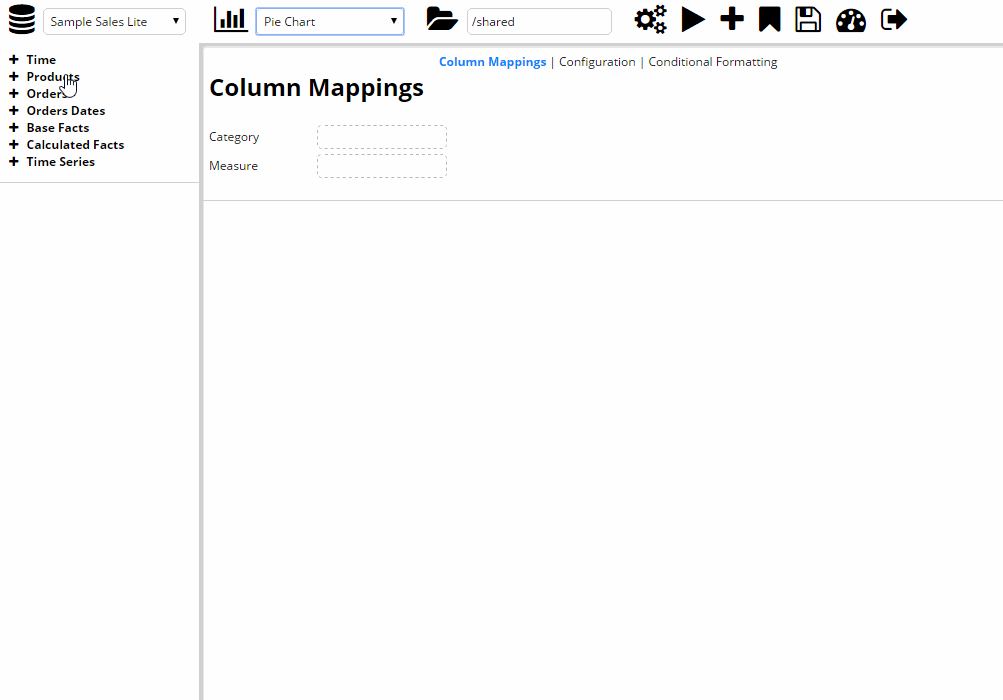
Task: Click the Measure drop target box
Action: pyautogui.click(x=382, y=166)
